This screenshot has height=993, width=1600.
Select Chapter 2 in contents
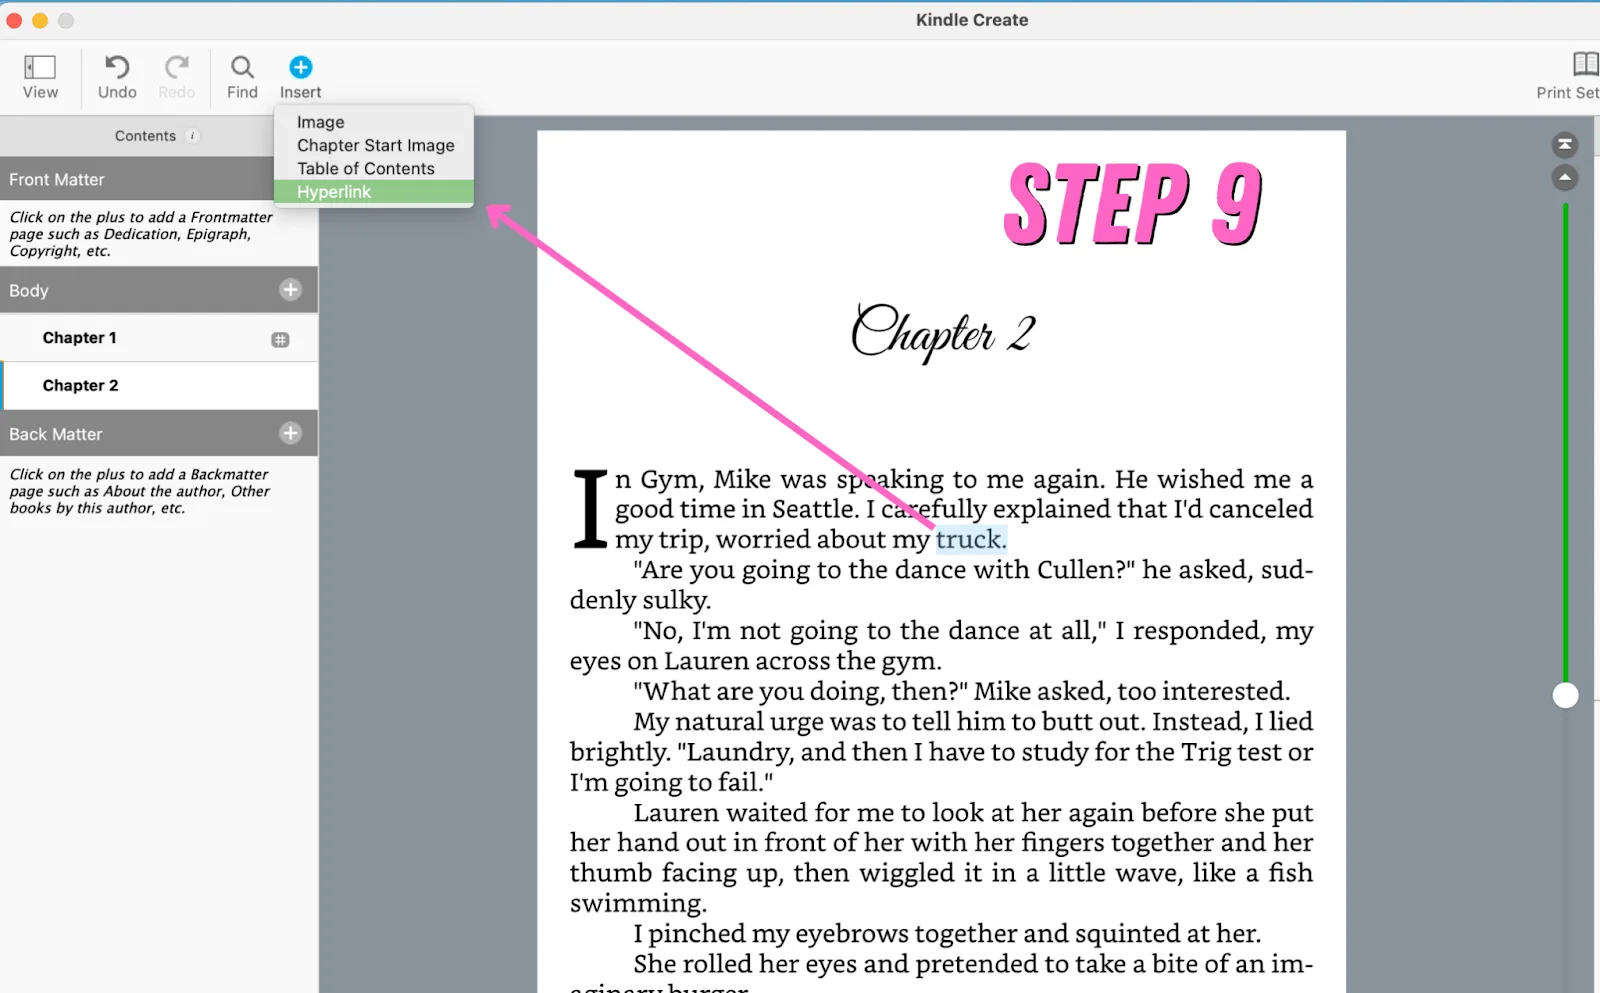pyautogui.click(x=159, y=386)
